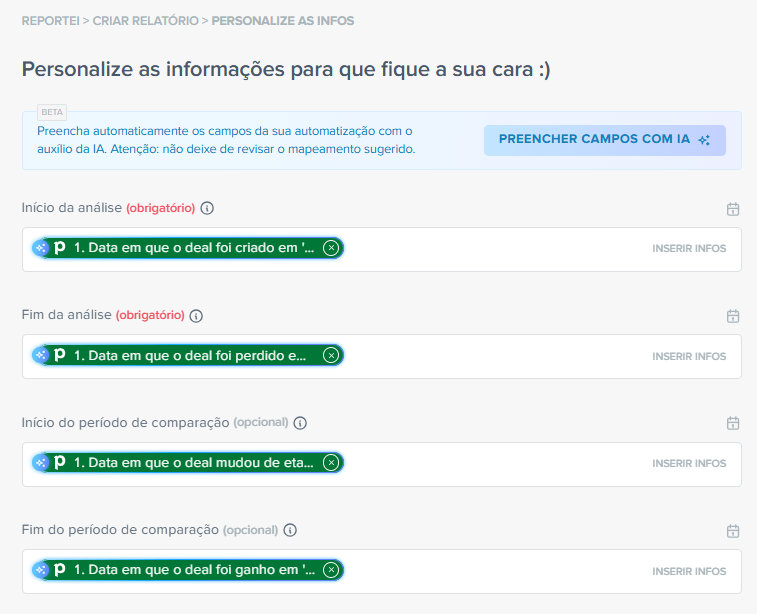Remove the 'deal mudou de etapa' tag
The image size is (757, 614).
pyautogui.click(x=331, y=463)
